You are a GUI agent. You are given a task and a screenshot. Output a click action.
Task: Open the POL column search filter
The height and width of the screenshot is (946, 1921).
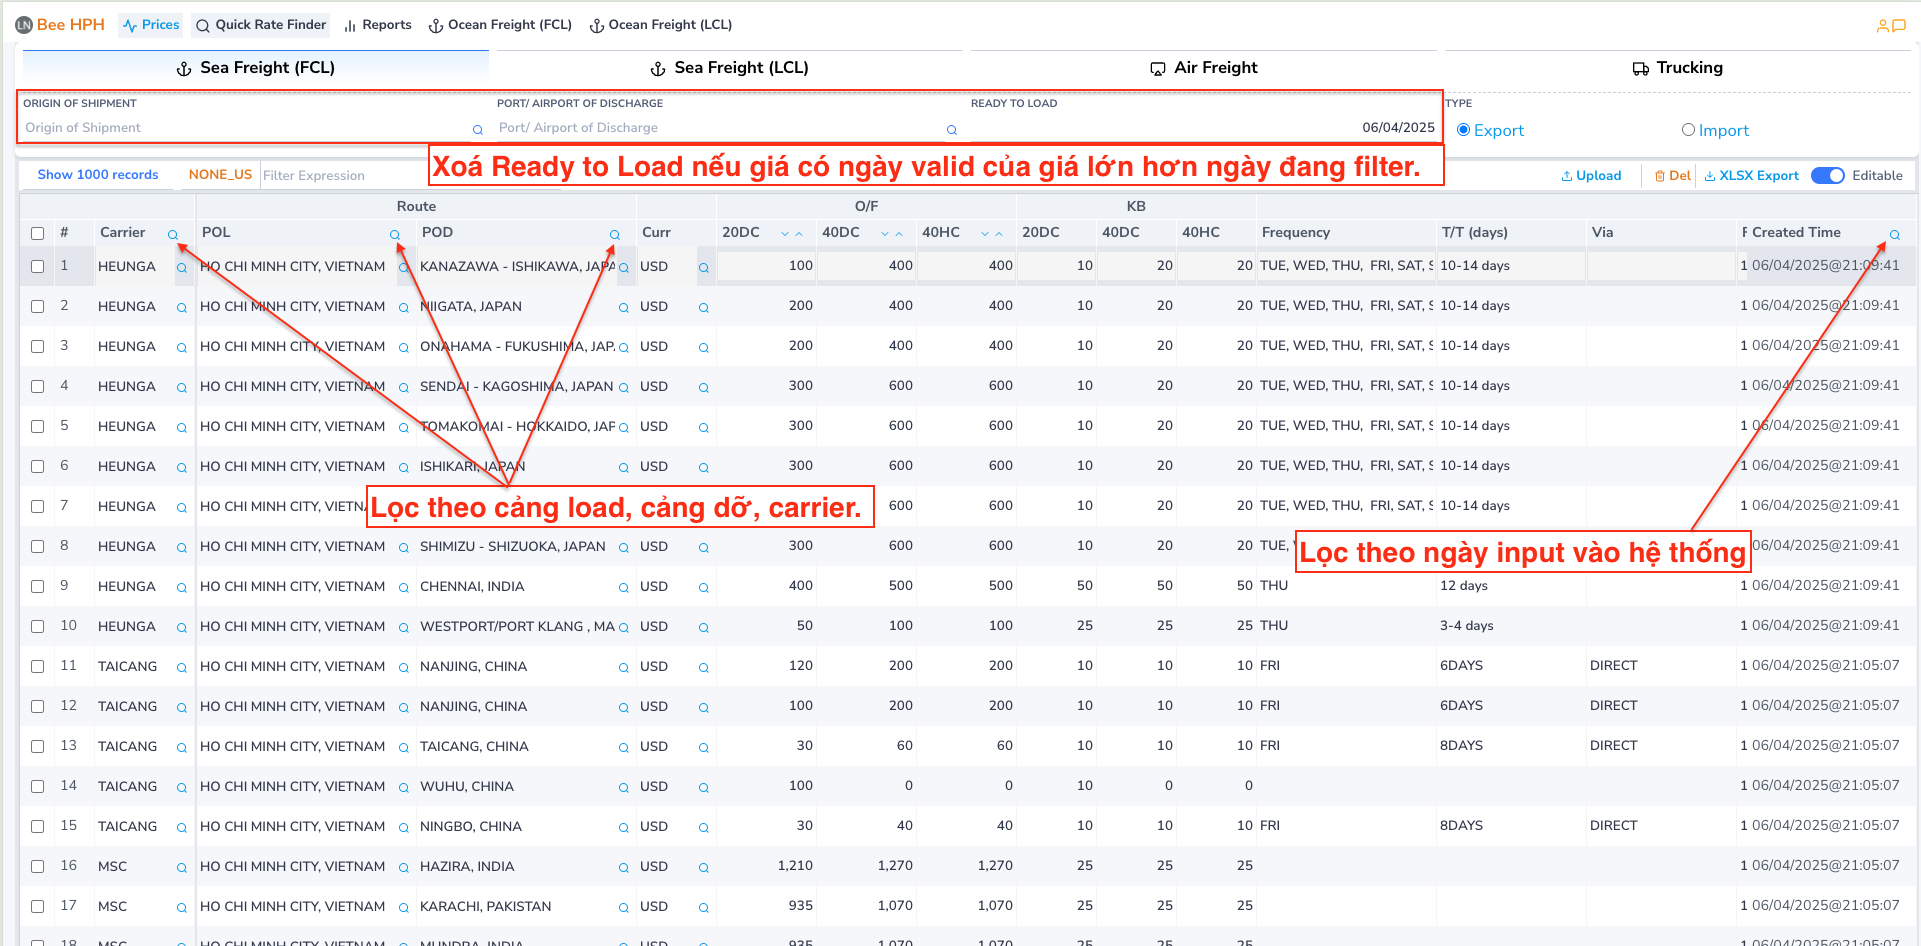pos(394,233)
